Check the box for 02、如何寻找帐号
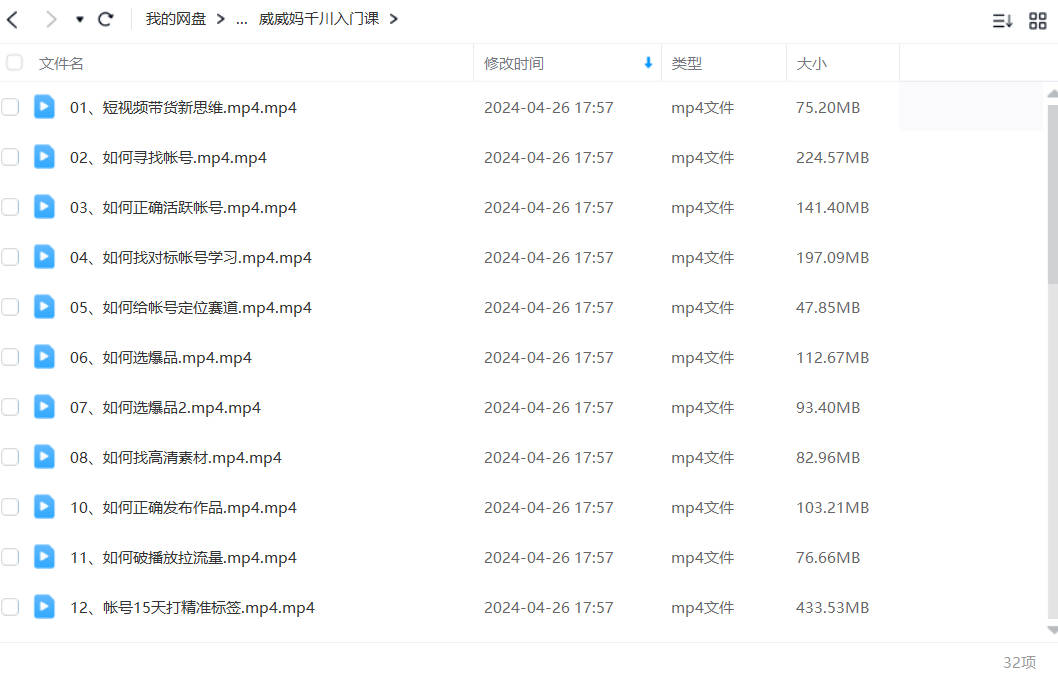The height and width of the screenshot is (678, 1058). point(10,157)
